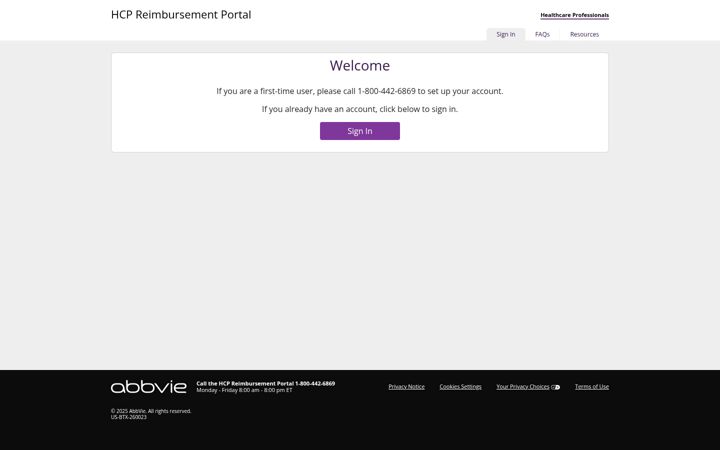Click the AbbVie logo in footer
This screenshot has width=720, height=450.
click(148, 387)
